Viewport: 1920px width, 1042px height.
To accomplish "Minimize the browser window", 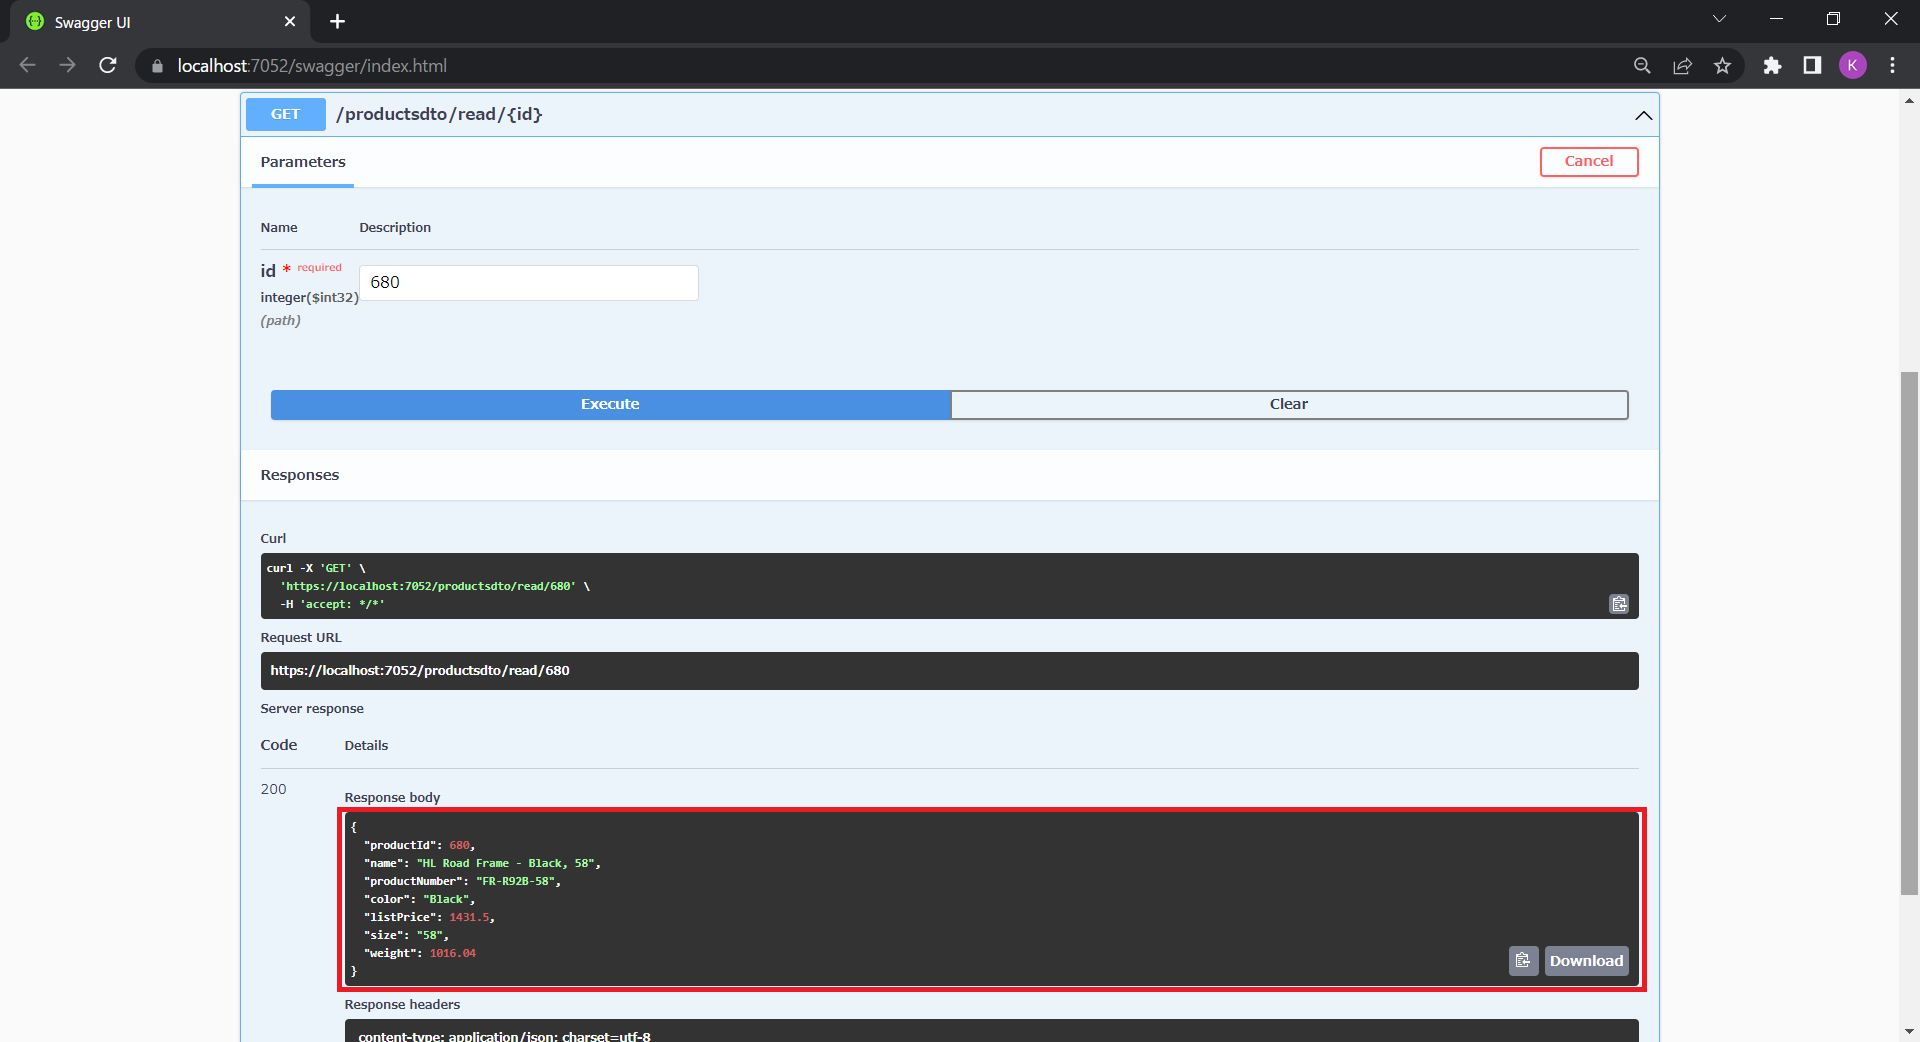I will coord(1776,19).
